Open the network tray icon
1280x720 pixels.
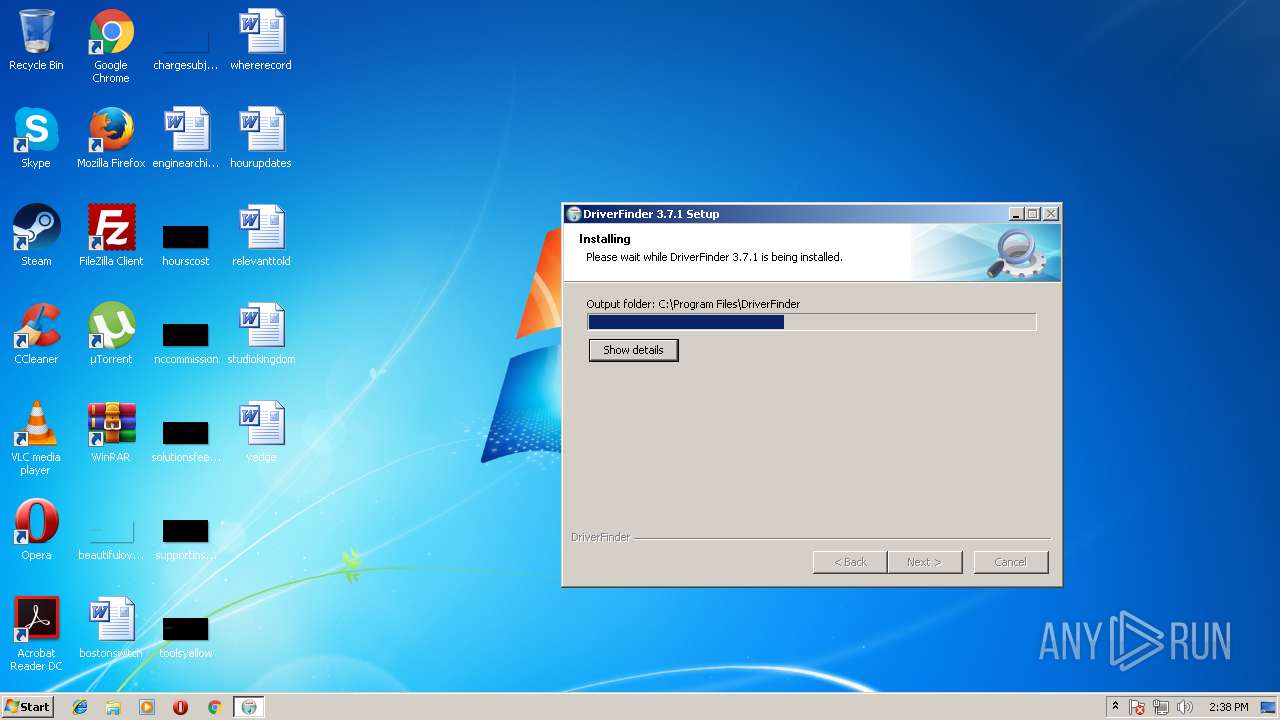click(1161, 708)
